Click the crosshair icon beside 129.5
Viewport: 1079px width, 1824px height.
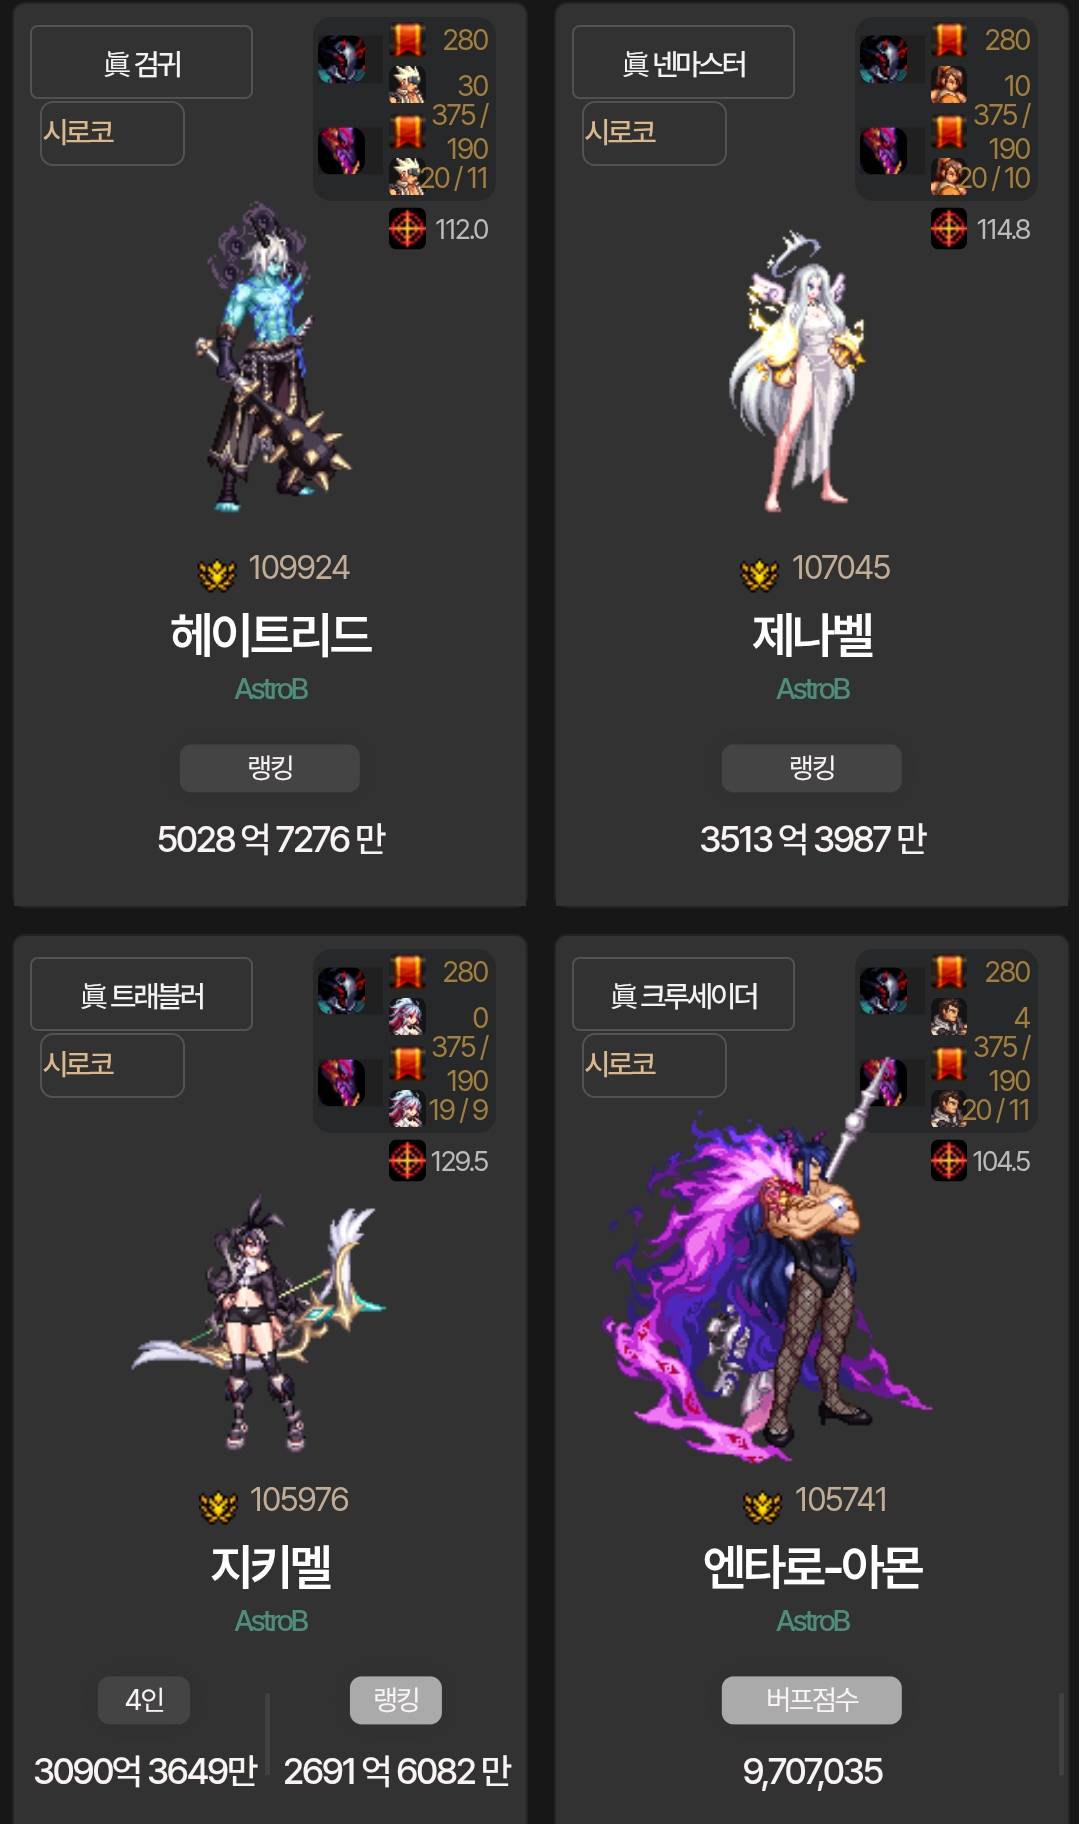(x=407, y=1161)
